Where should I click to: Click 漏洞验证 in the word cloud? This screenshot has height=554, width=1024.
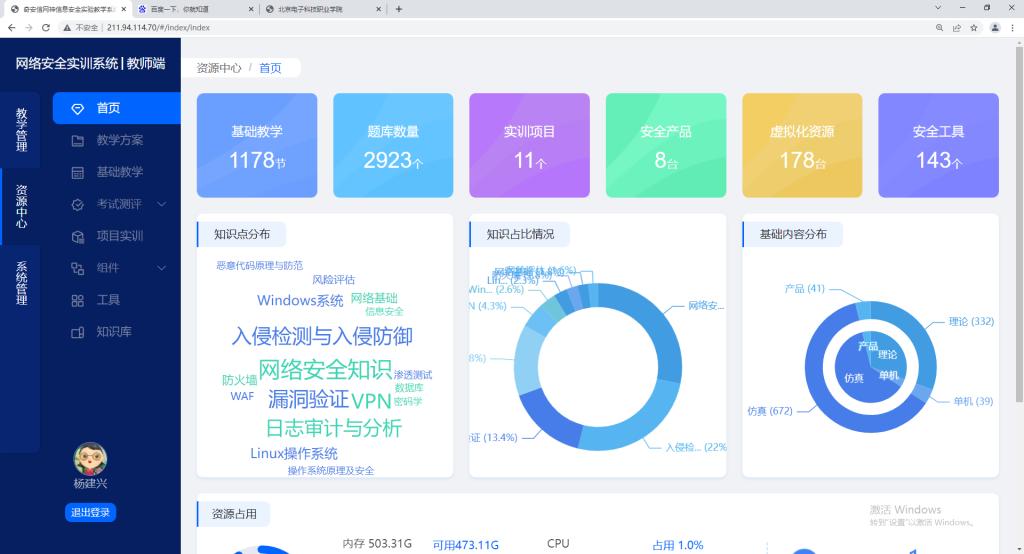[x=308, y=399]
